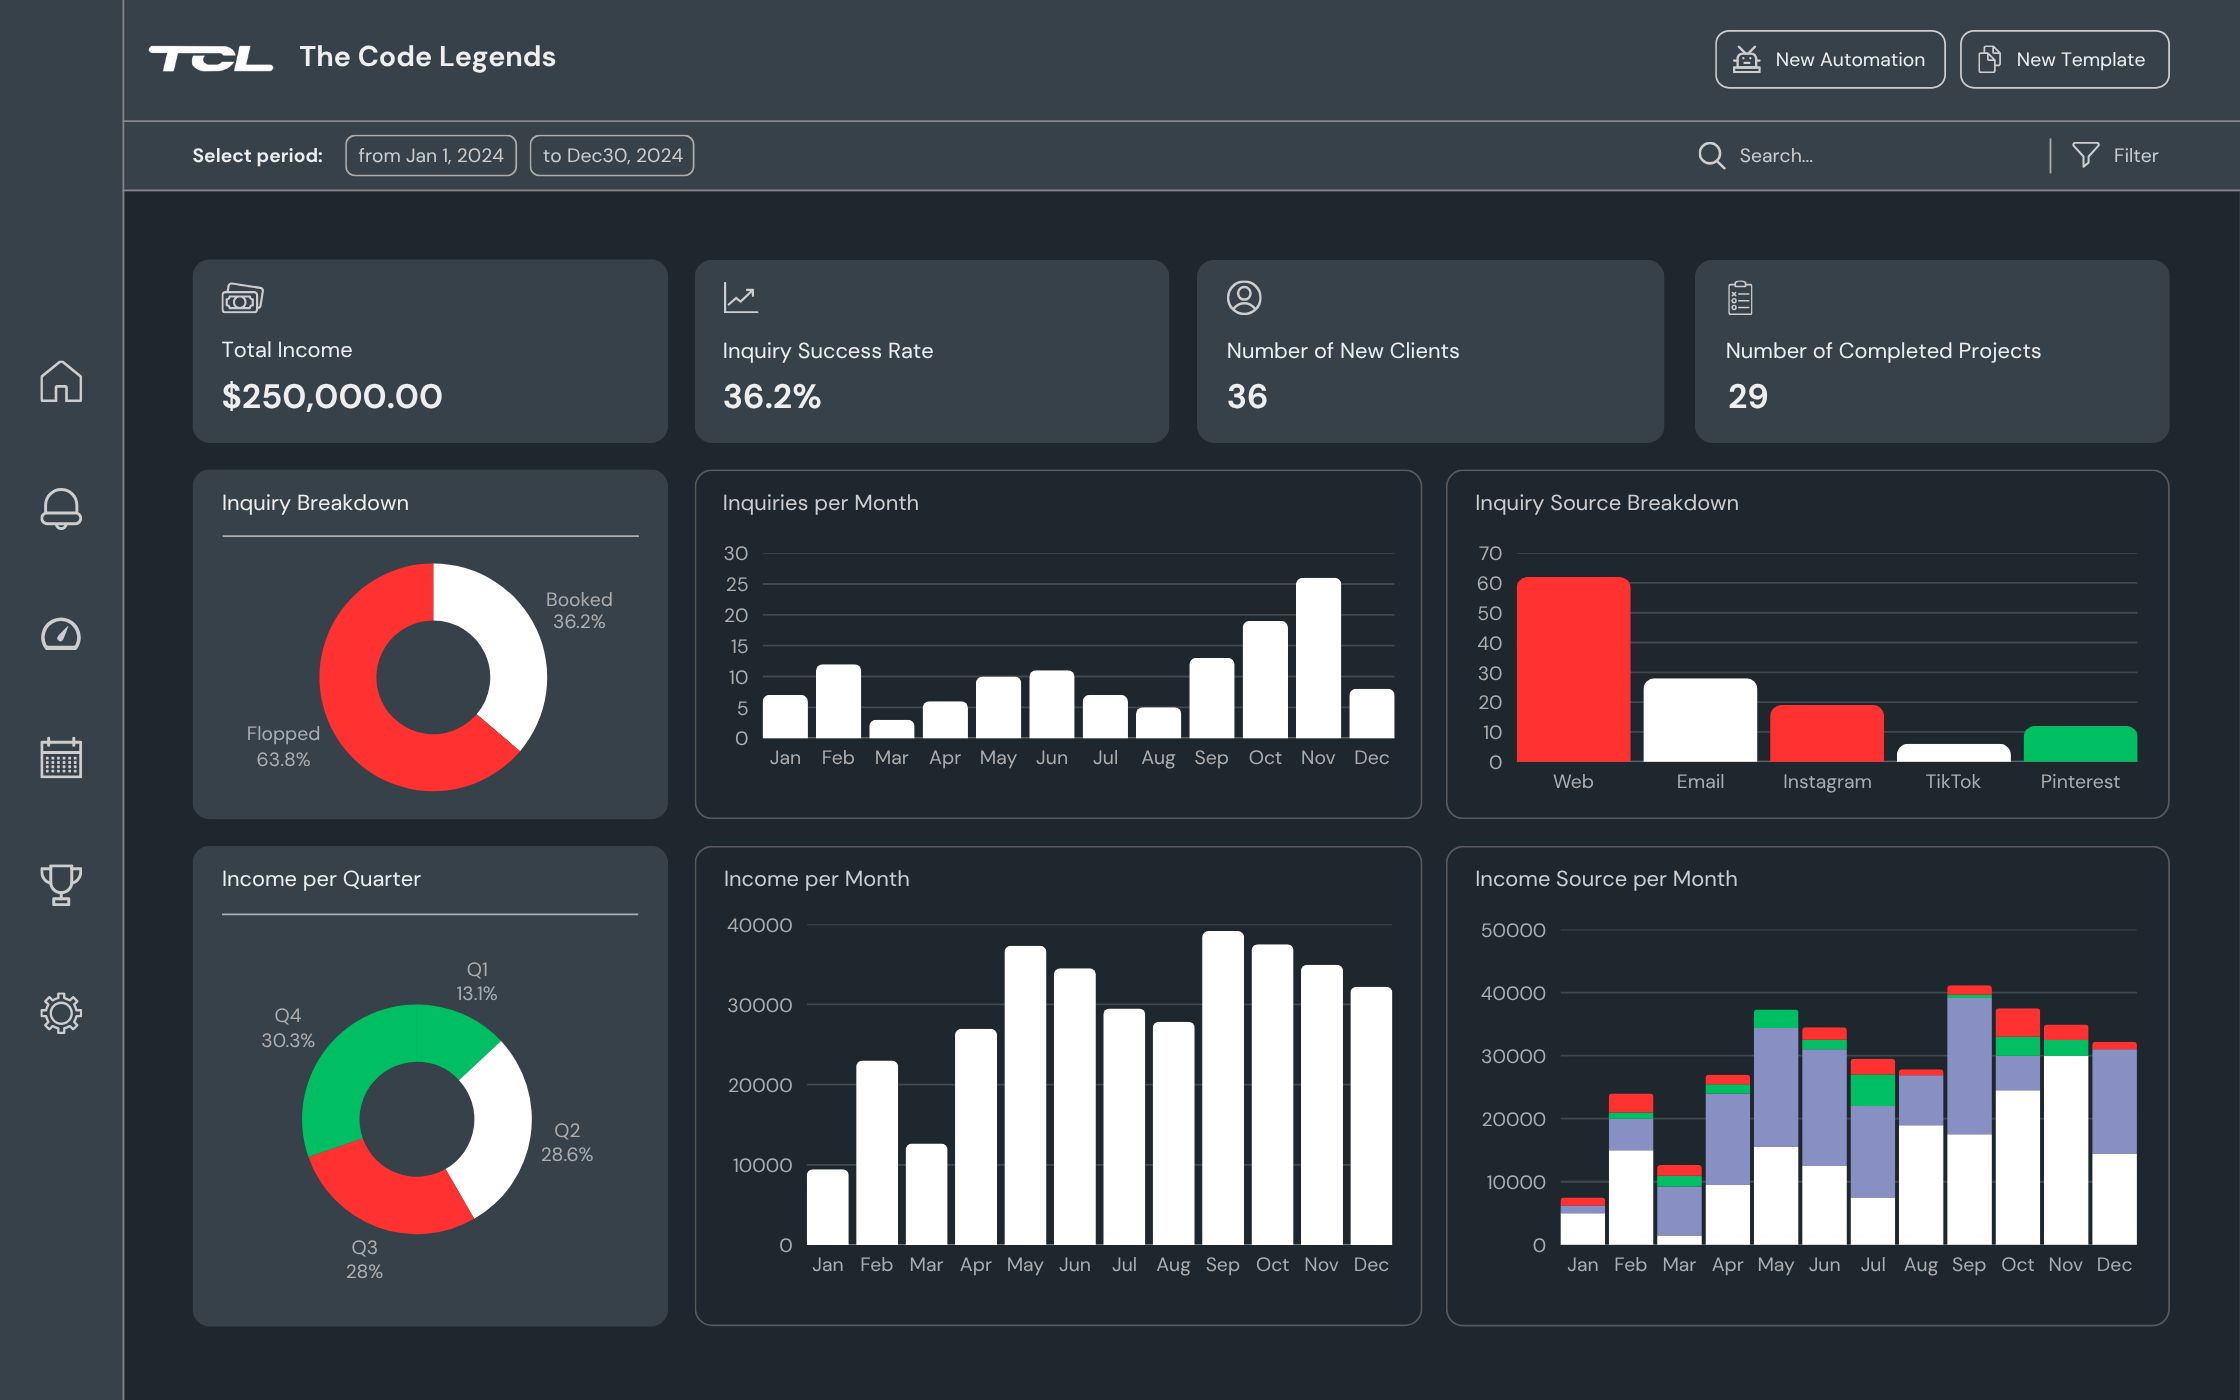Screen dimensions: 2240x1400
Task: Click the magnifier search icon
Action: [1711, 155]
